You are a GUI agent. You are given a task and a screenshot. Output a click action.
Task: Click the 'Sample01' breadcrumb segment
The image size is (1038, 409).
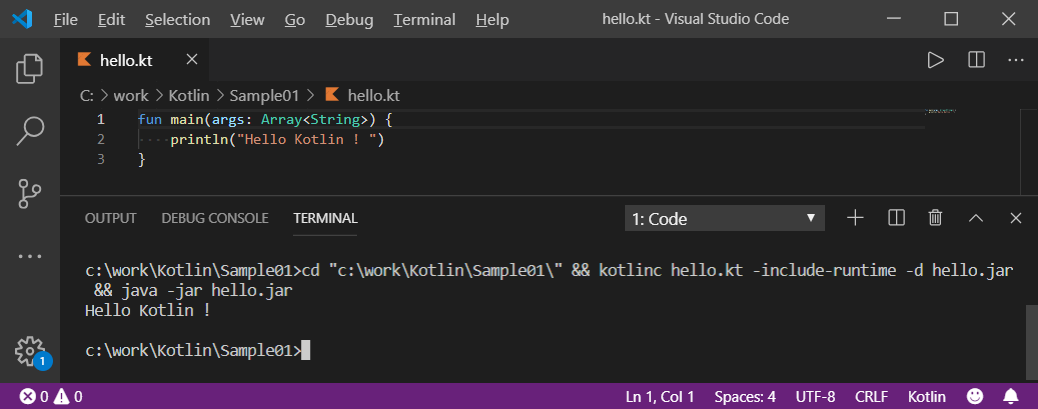click(265, 96)
